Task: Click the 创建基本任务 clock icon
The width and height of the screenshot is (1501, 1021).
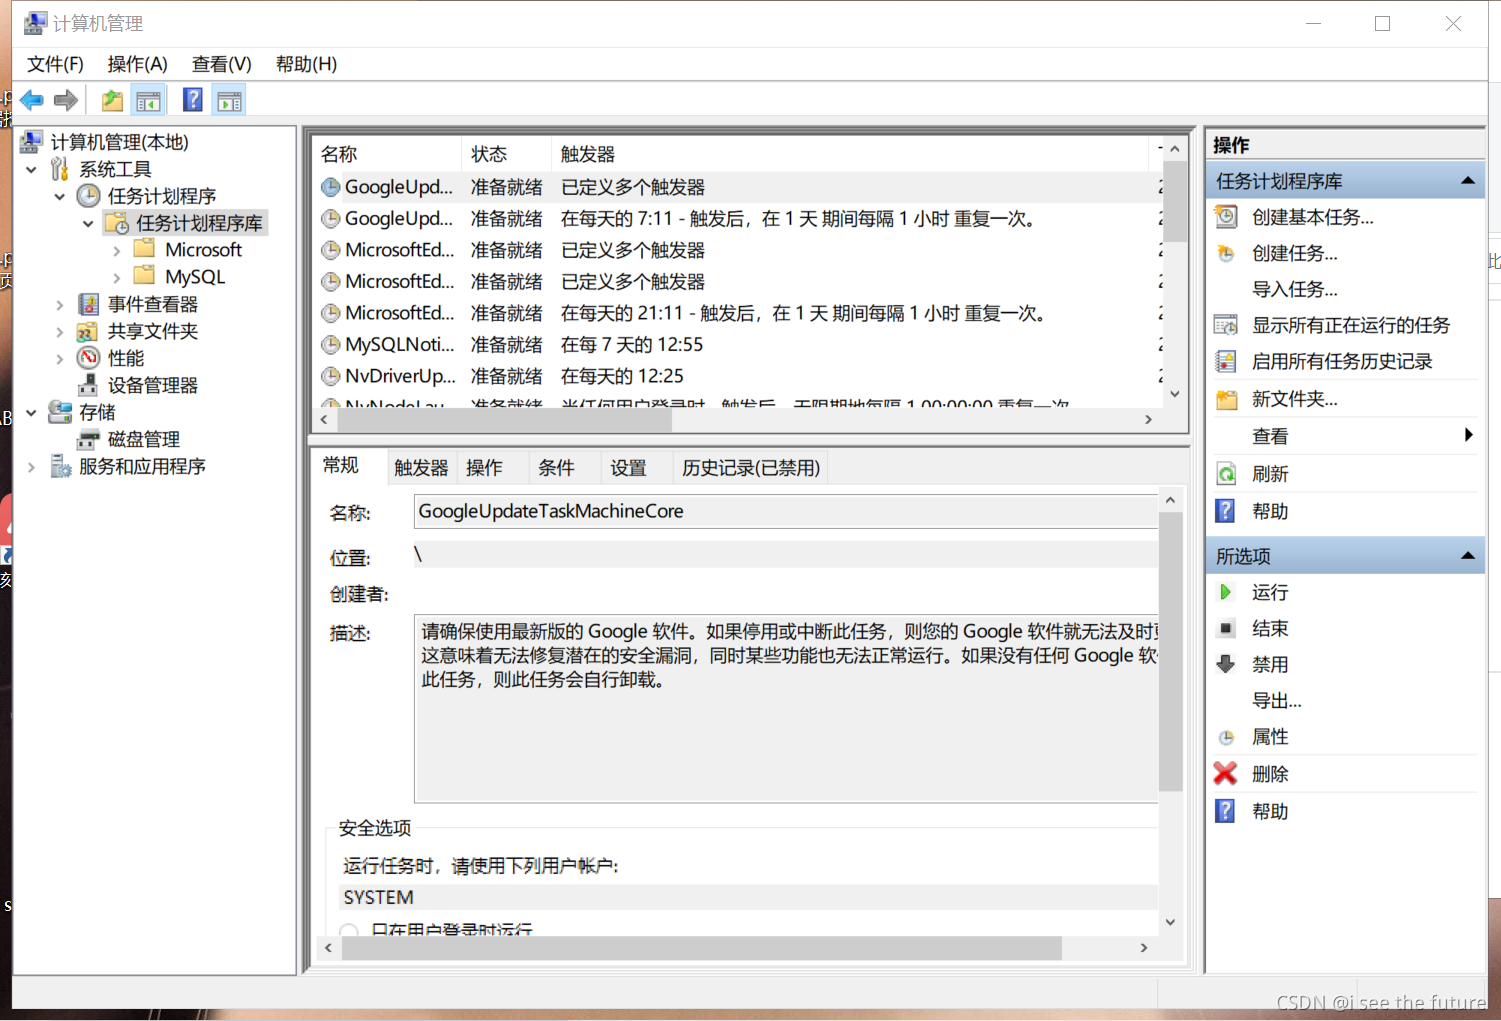Action: (x=1225, y=217)
